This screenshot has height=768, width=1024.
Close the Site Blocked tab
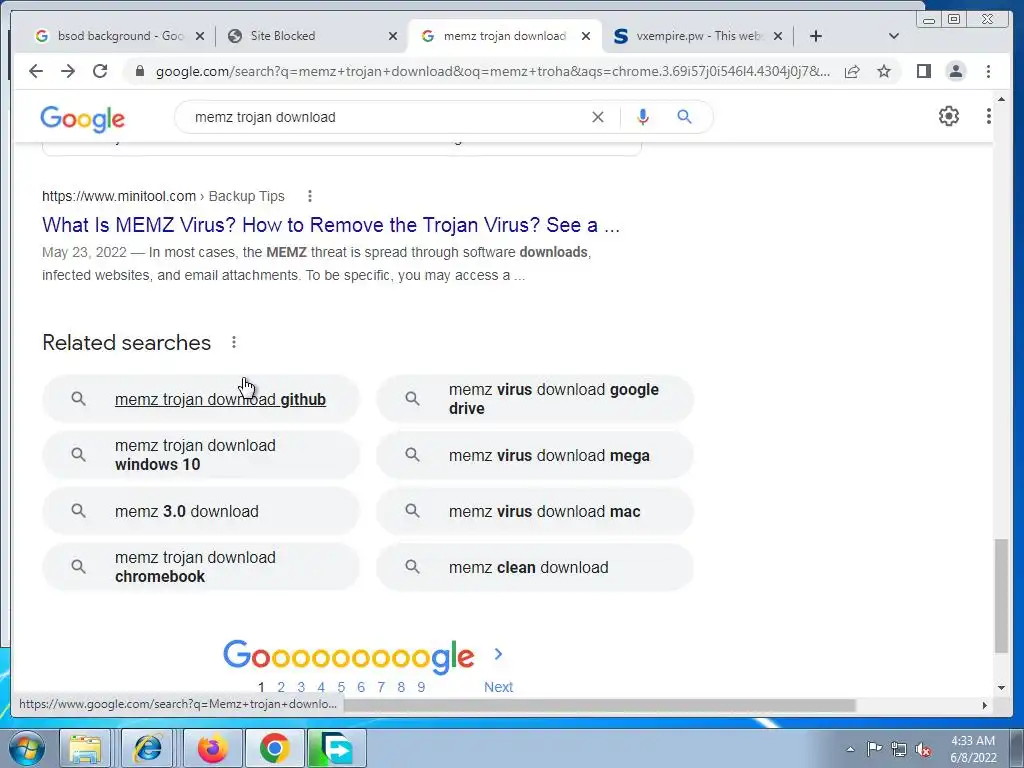(x=392, y=36)
